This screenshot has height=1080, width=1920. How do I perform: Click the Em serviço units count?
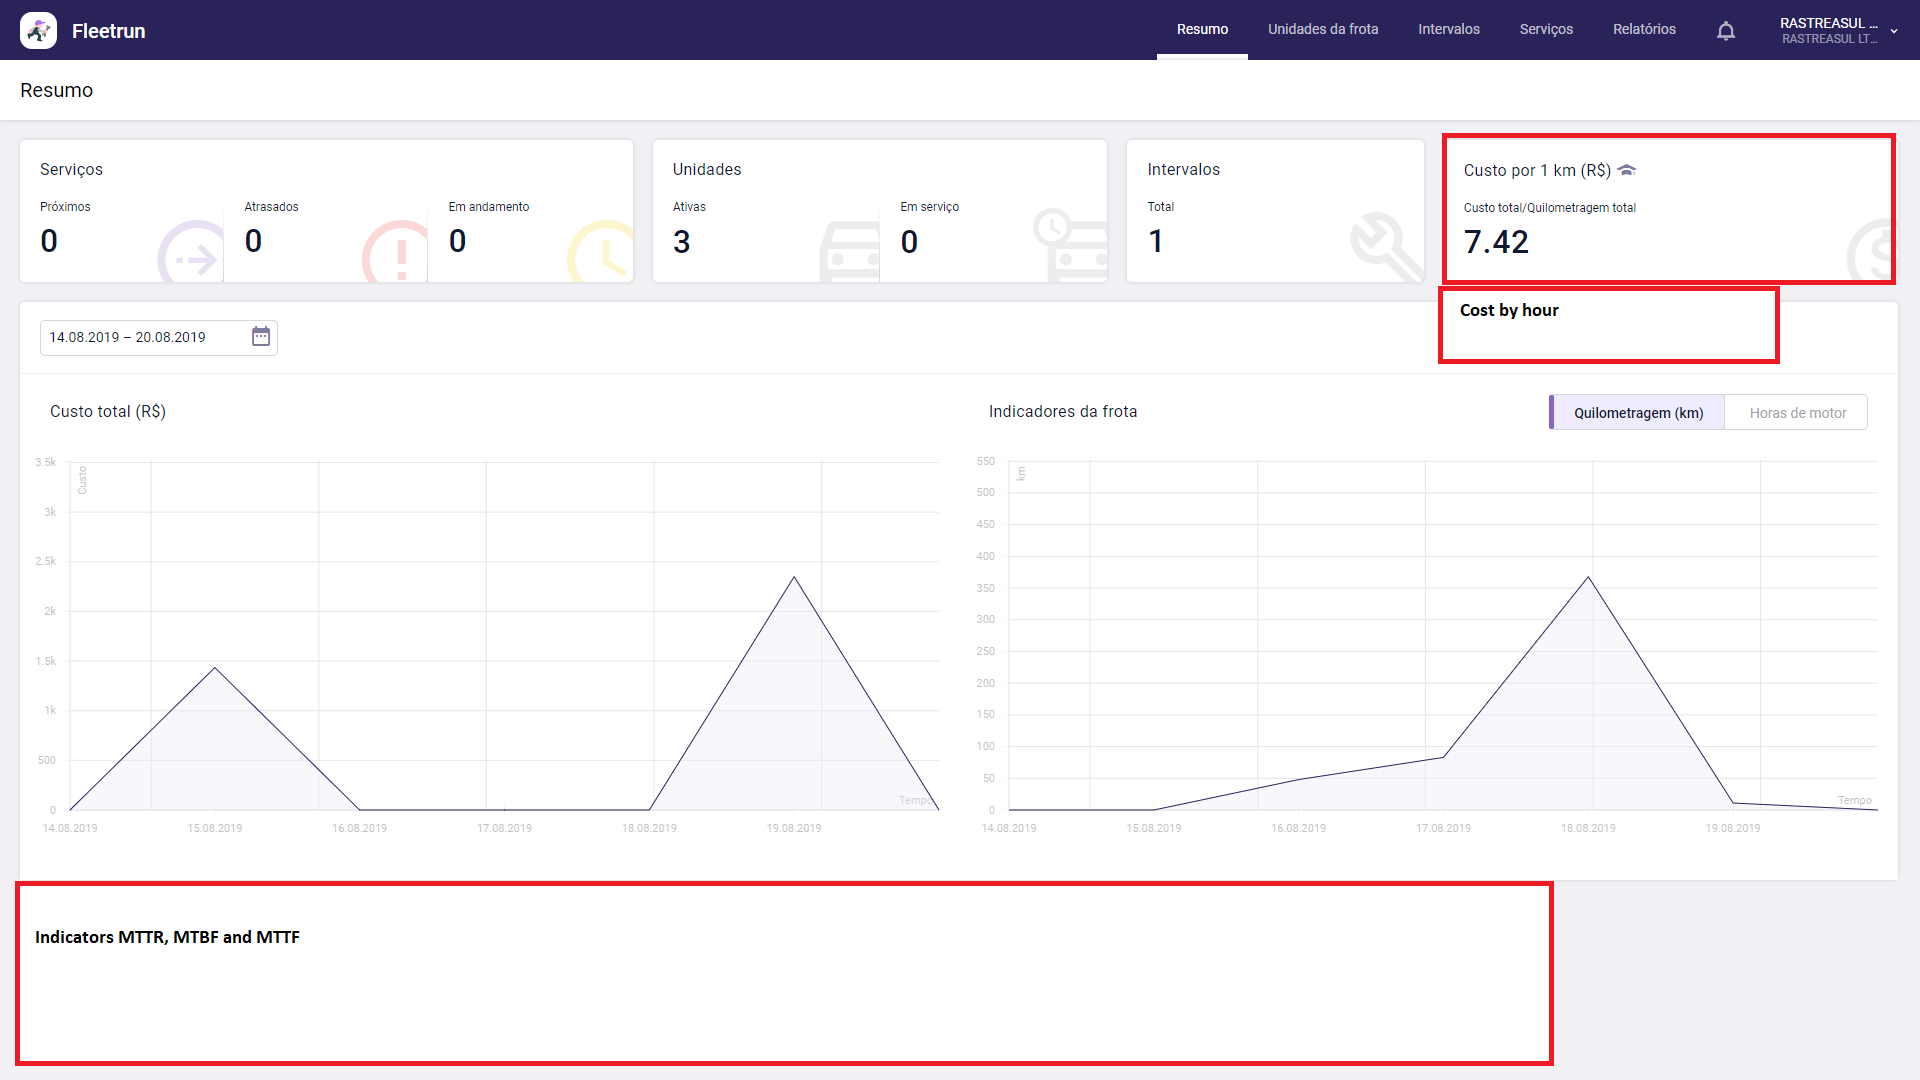click(909, 242)
